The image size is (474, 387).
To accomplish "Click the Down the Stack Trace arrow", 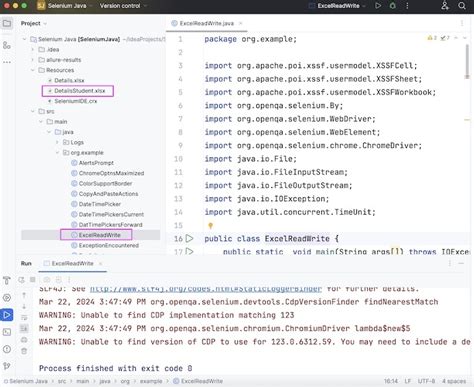I will click(x=24, y=306).
